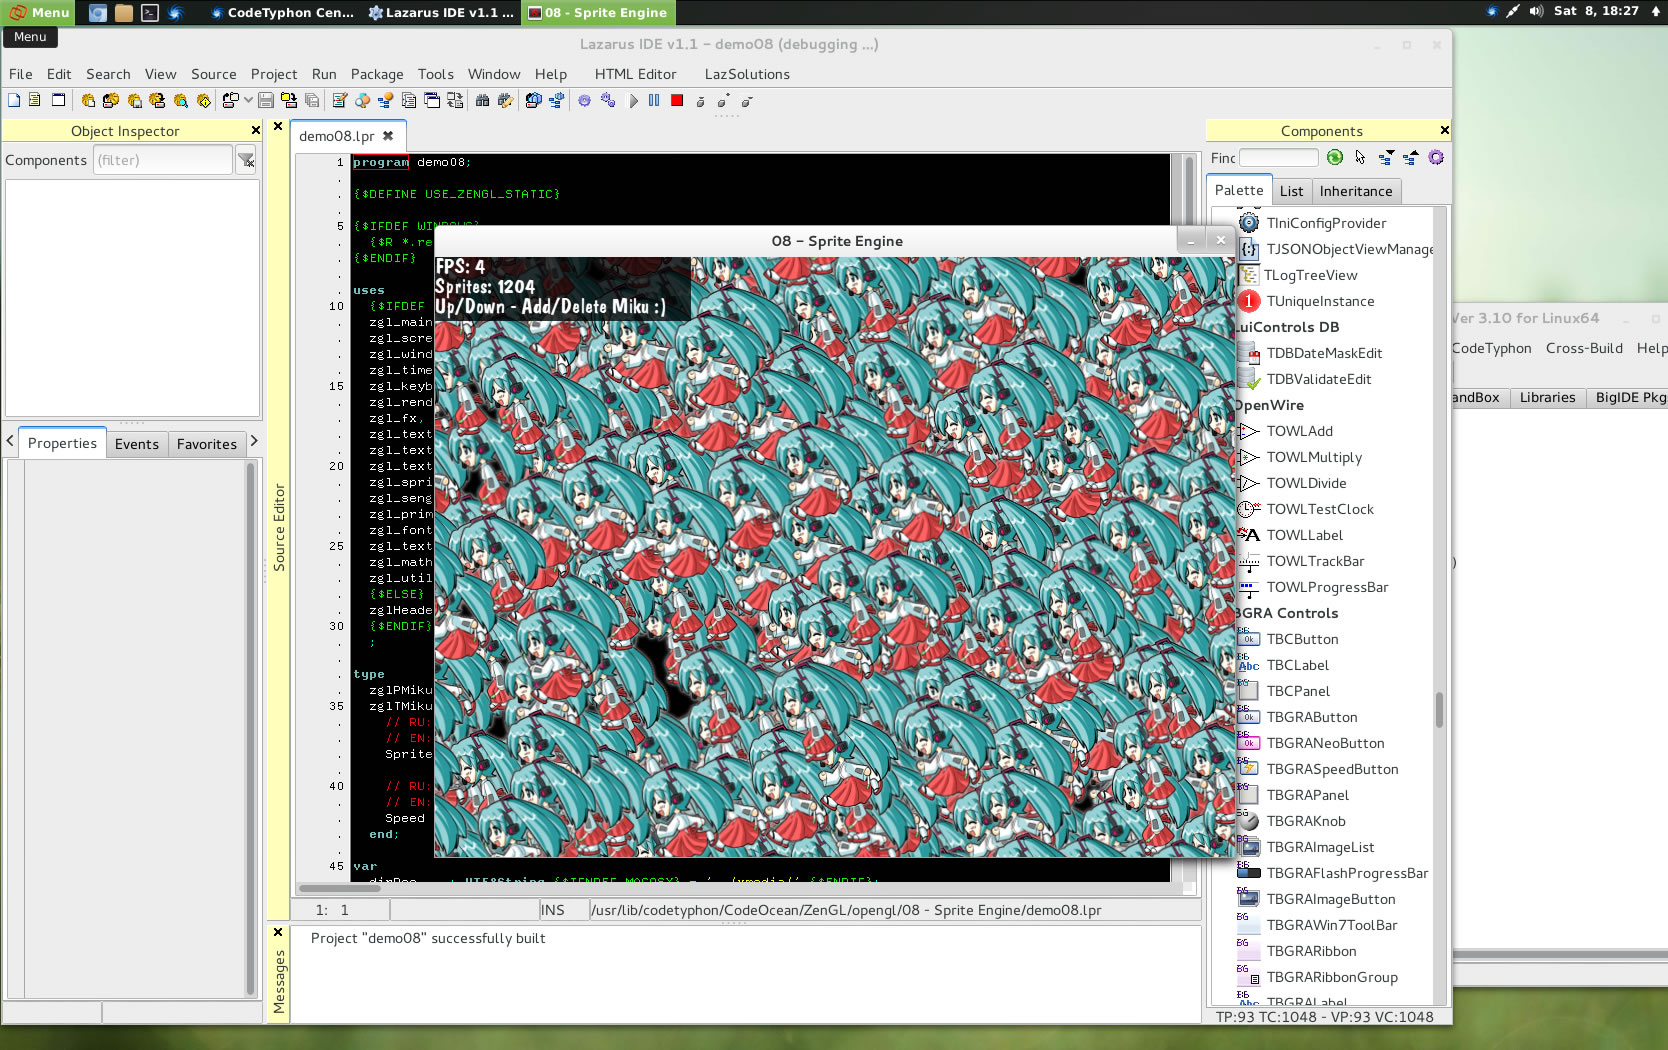Click the source editor horizontal scrollbar
Viewport: 1668px width, 1050px height.
tap(340, 888)
